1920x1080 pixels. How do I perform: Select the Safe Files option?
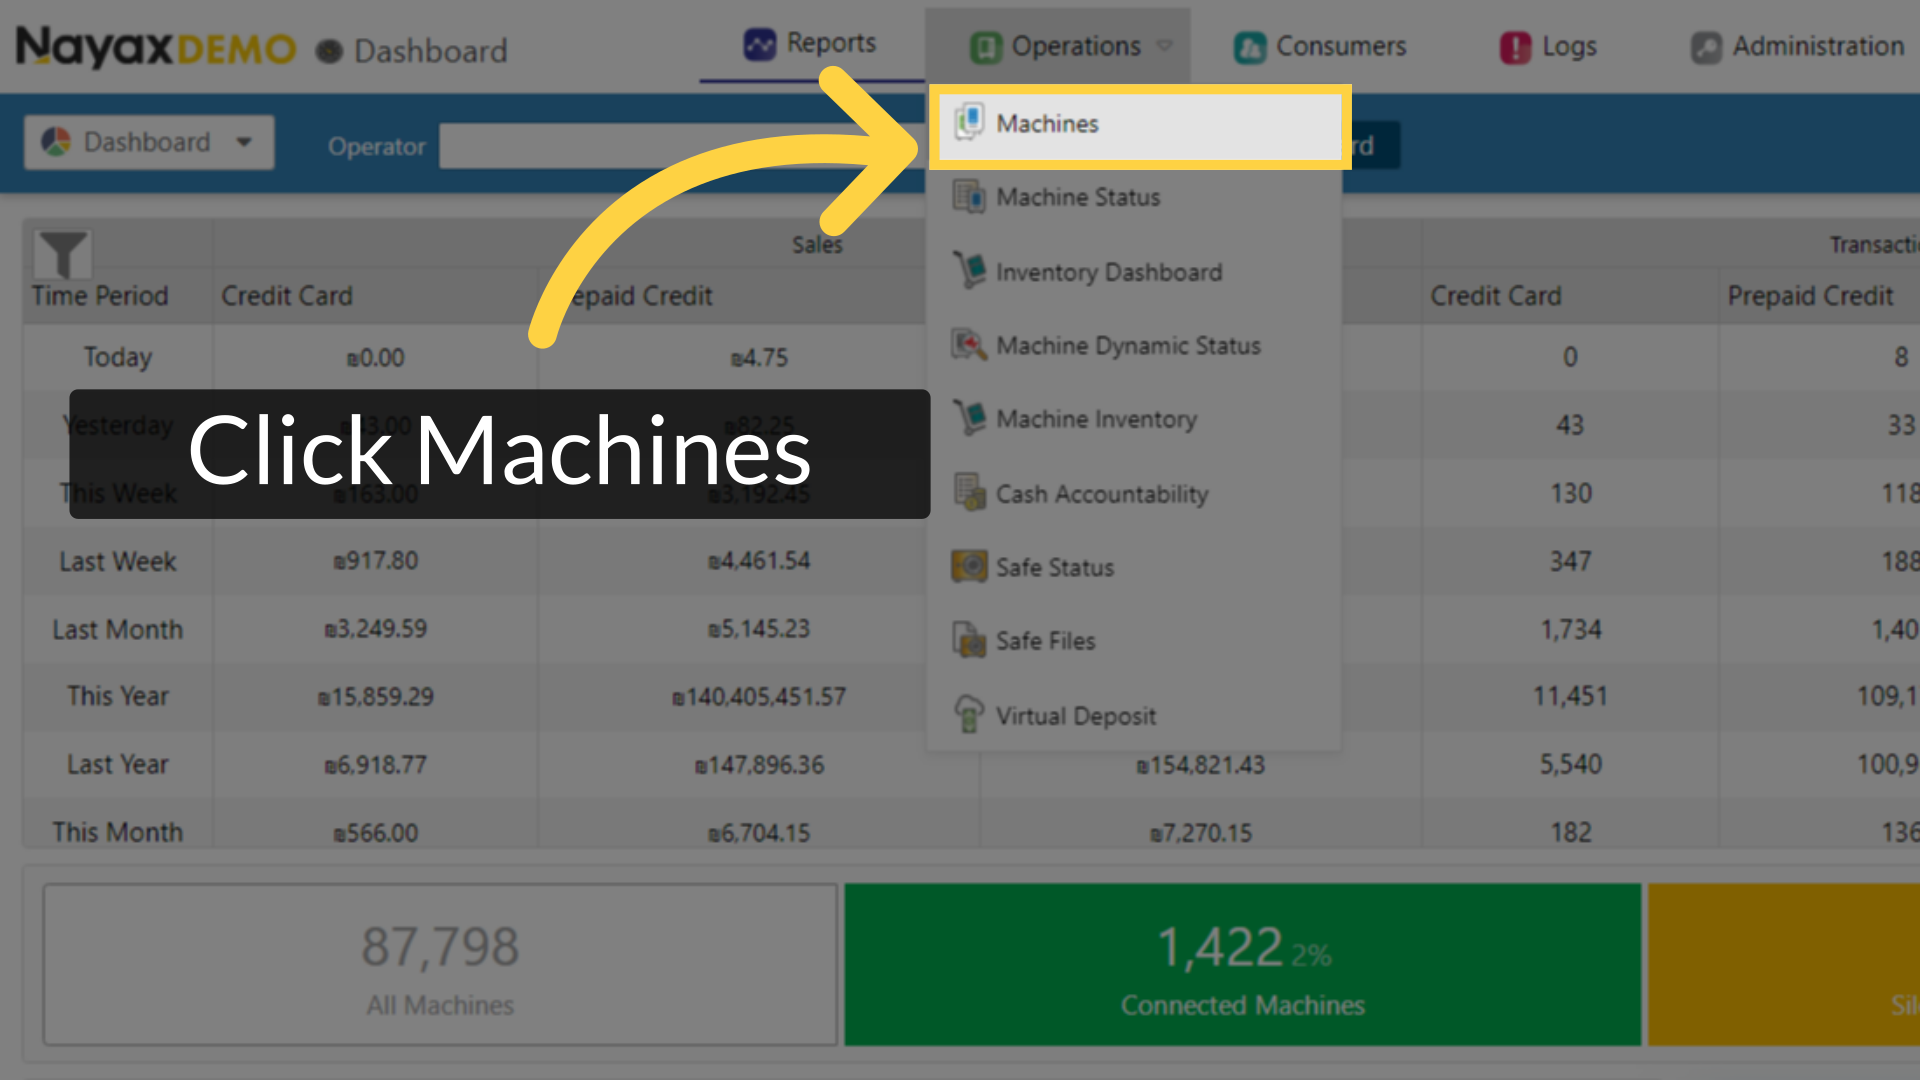[968, 640]
